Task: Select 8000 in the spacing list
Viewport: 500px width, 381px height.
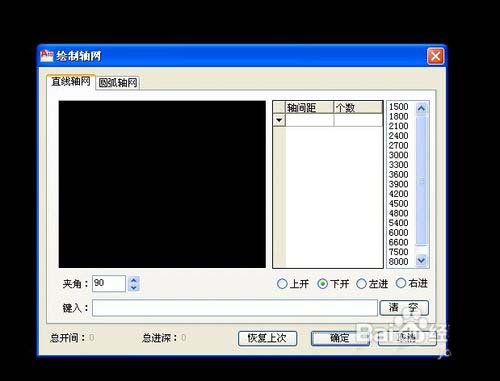Action: pos(399,261)
